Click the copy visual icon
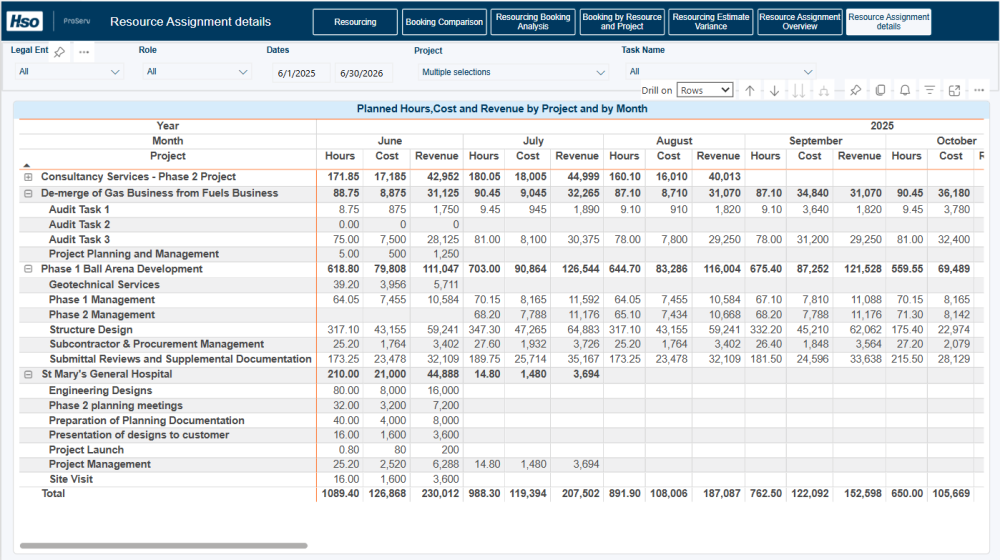The width and height of the screenshot is (1000, 560). [x=880, y=90]
